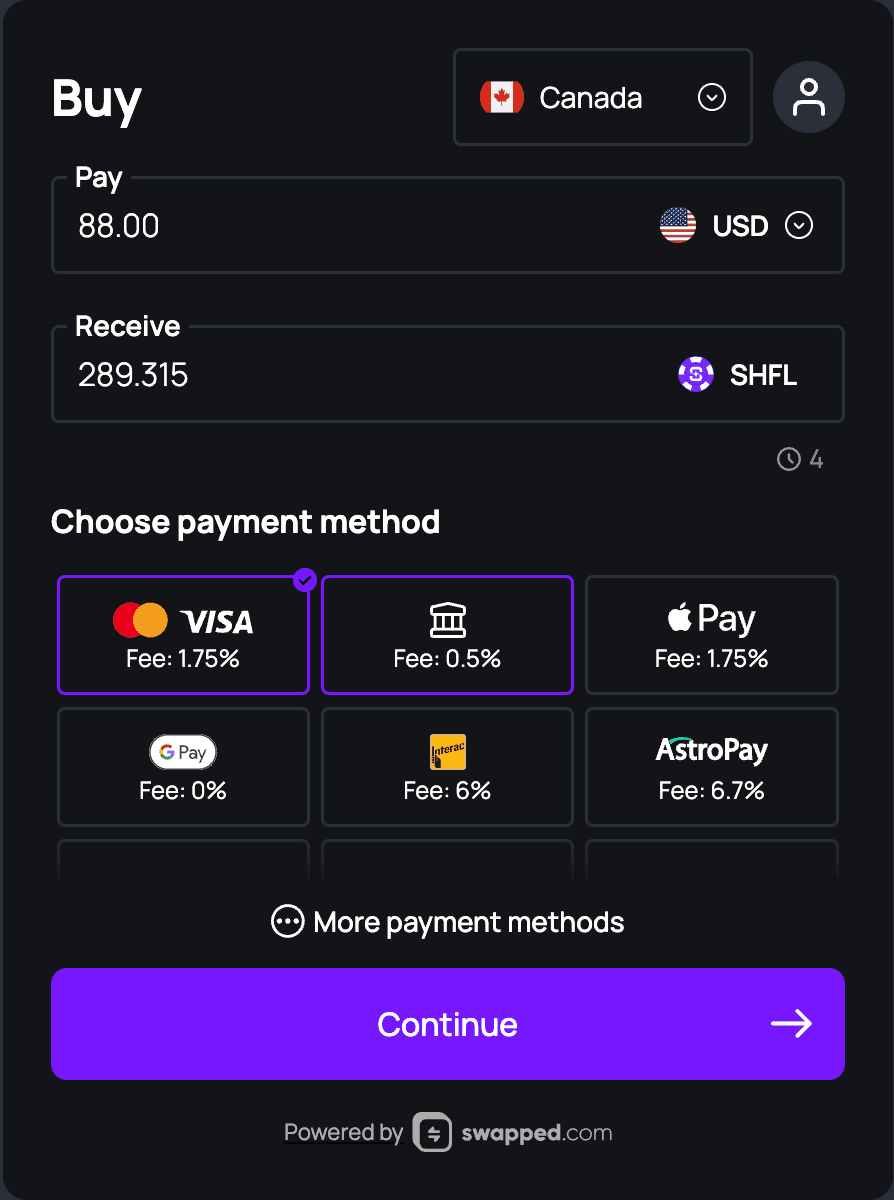Click the arrow on Continue button
This screenshot has height=1200, width=894.
(791, 1024)
